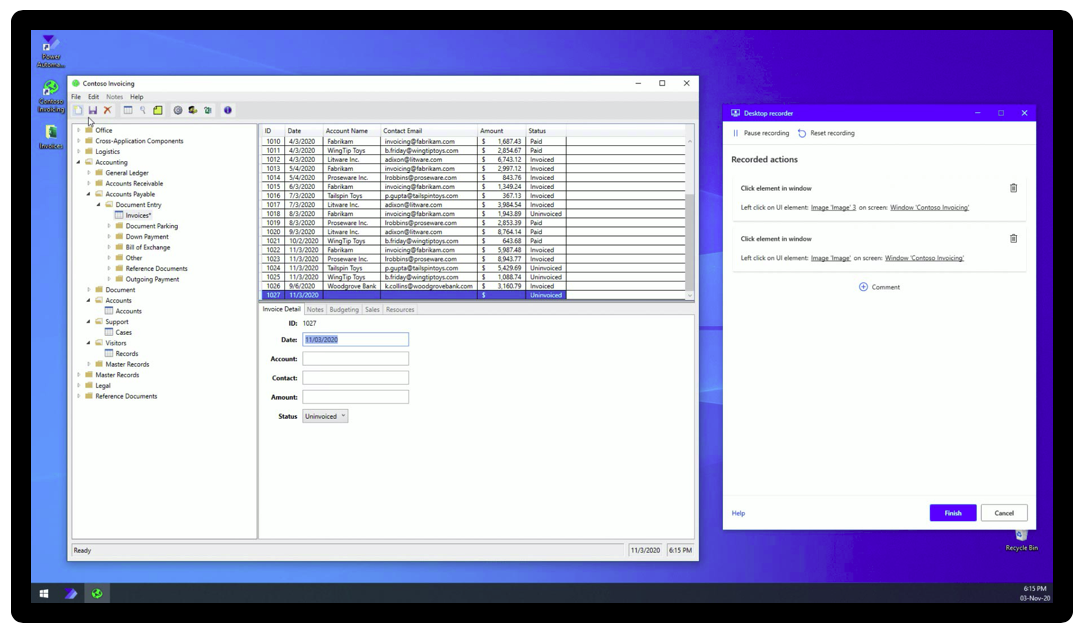Open the File menu
The width and height of the screenshot is (1087, 634).
pos(76,97)
